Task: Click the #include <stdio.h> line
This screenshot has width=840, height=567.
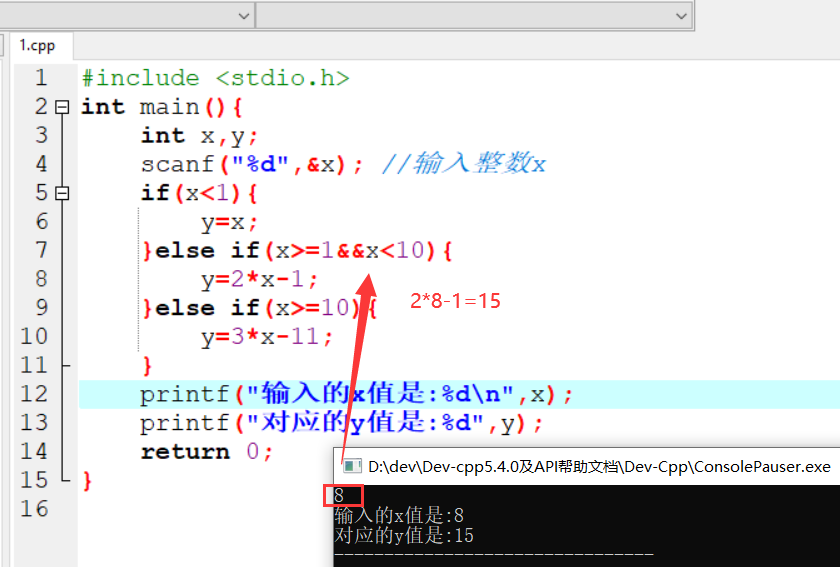Action: point(215,78)
